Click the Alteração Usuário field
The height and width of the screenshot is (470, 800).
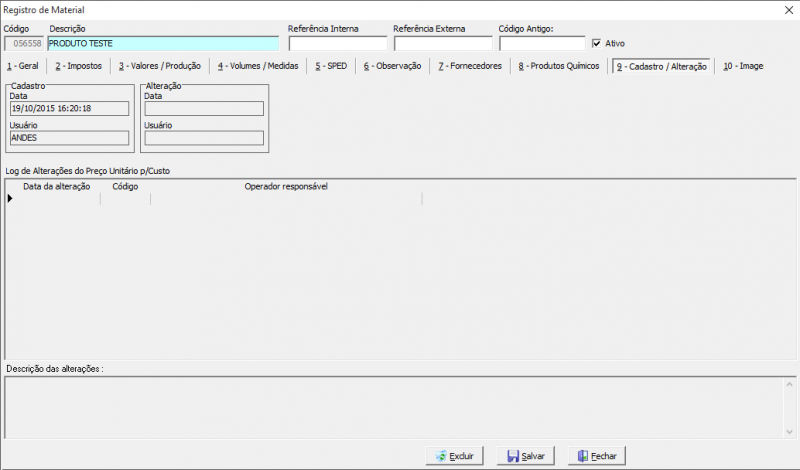pos(204,138)
